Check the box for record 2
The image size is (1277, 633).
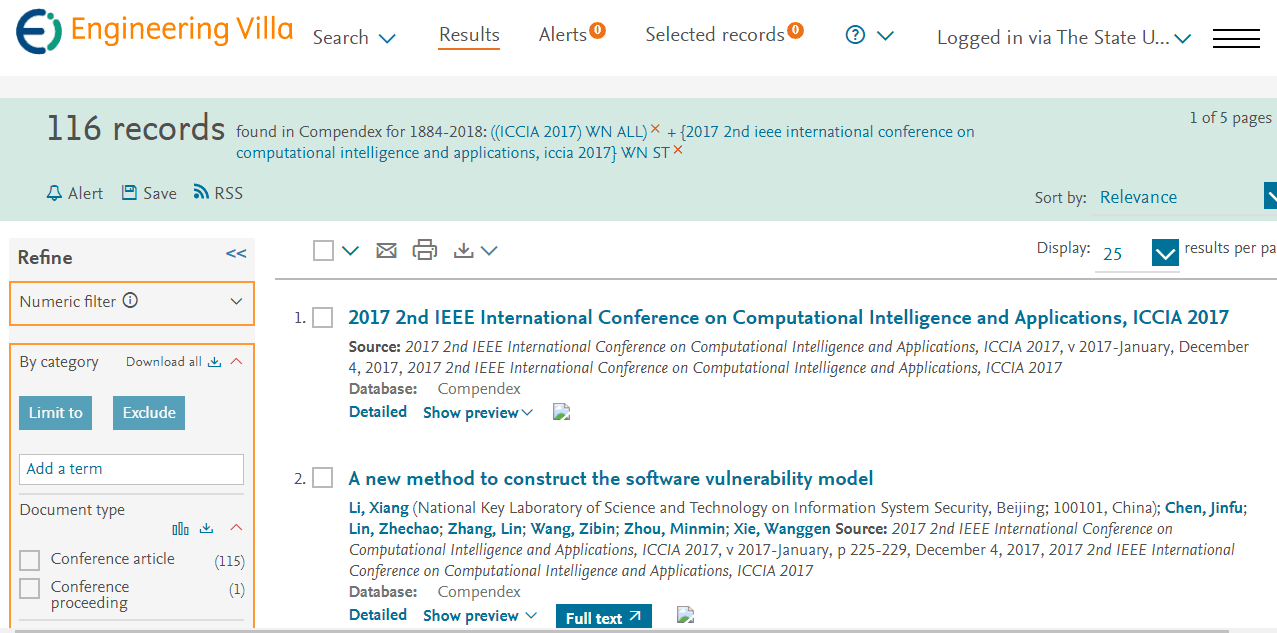point(322,478)
